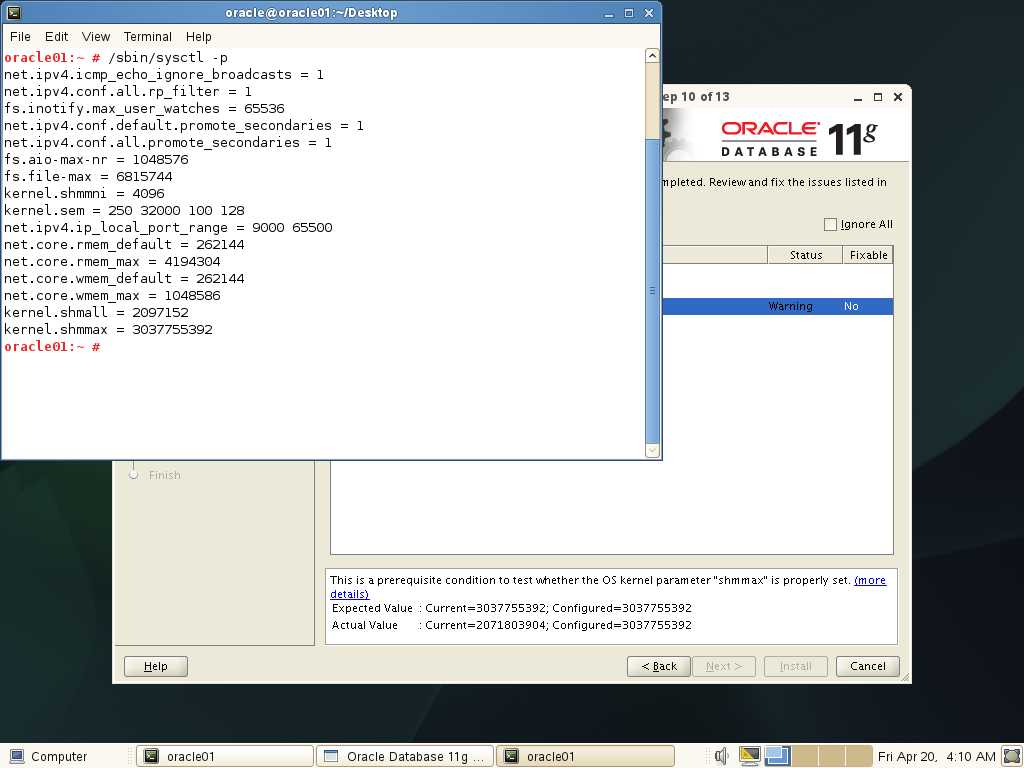Click the Fixable column header
Screen dimensions: 1024x768
[868, 255]
